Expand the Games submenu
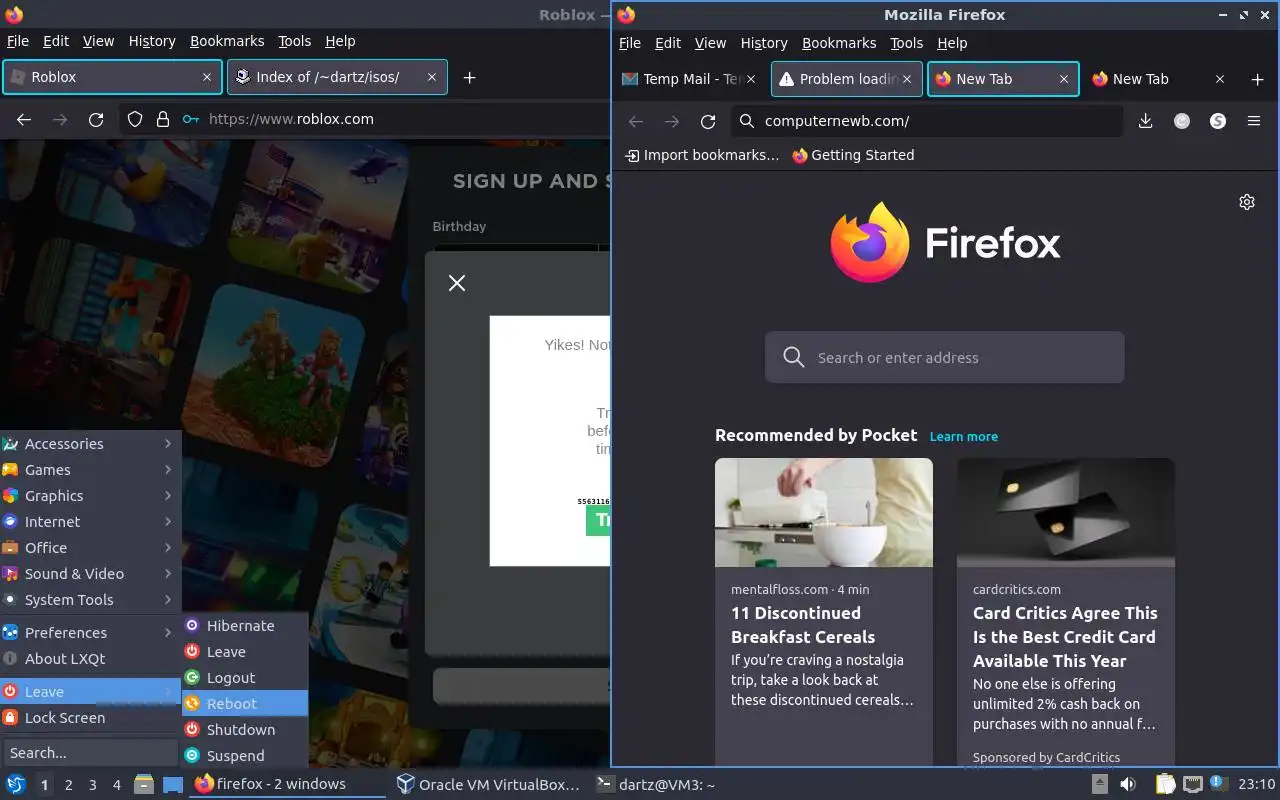Viewport: 1280px width, 800px height. pos(90,469)
